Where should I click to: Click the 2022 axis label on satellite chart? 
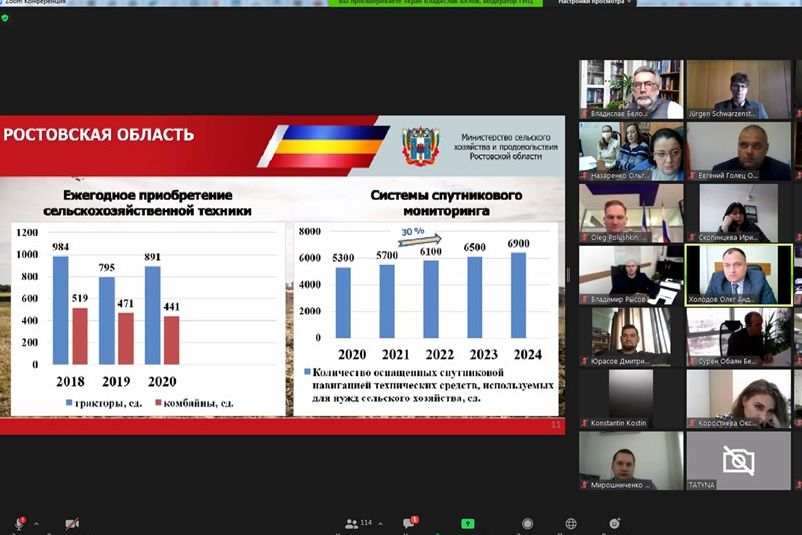tap(439, 354)
